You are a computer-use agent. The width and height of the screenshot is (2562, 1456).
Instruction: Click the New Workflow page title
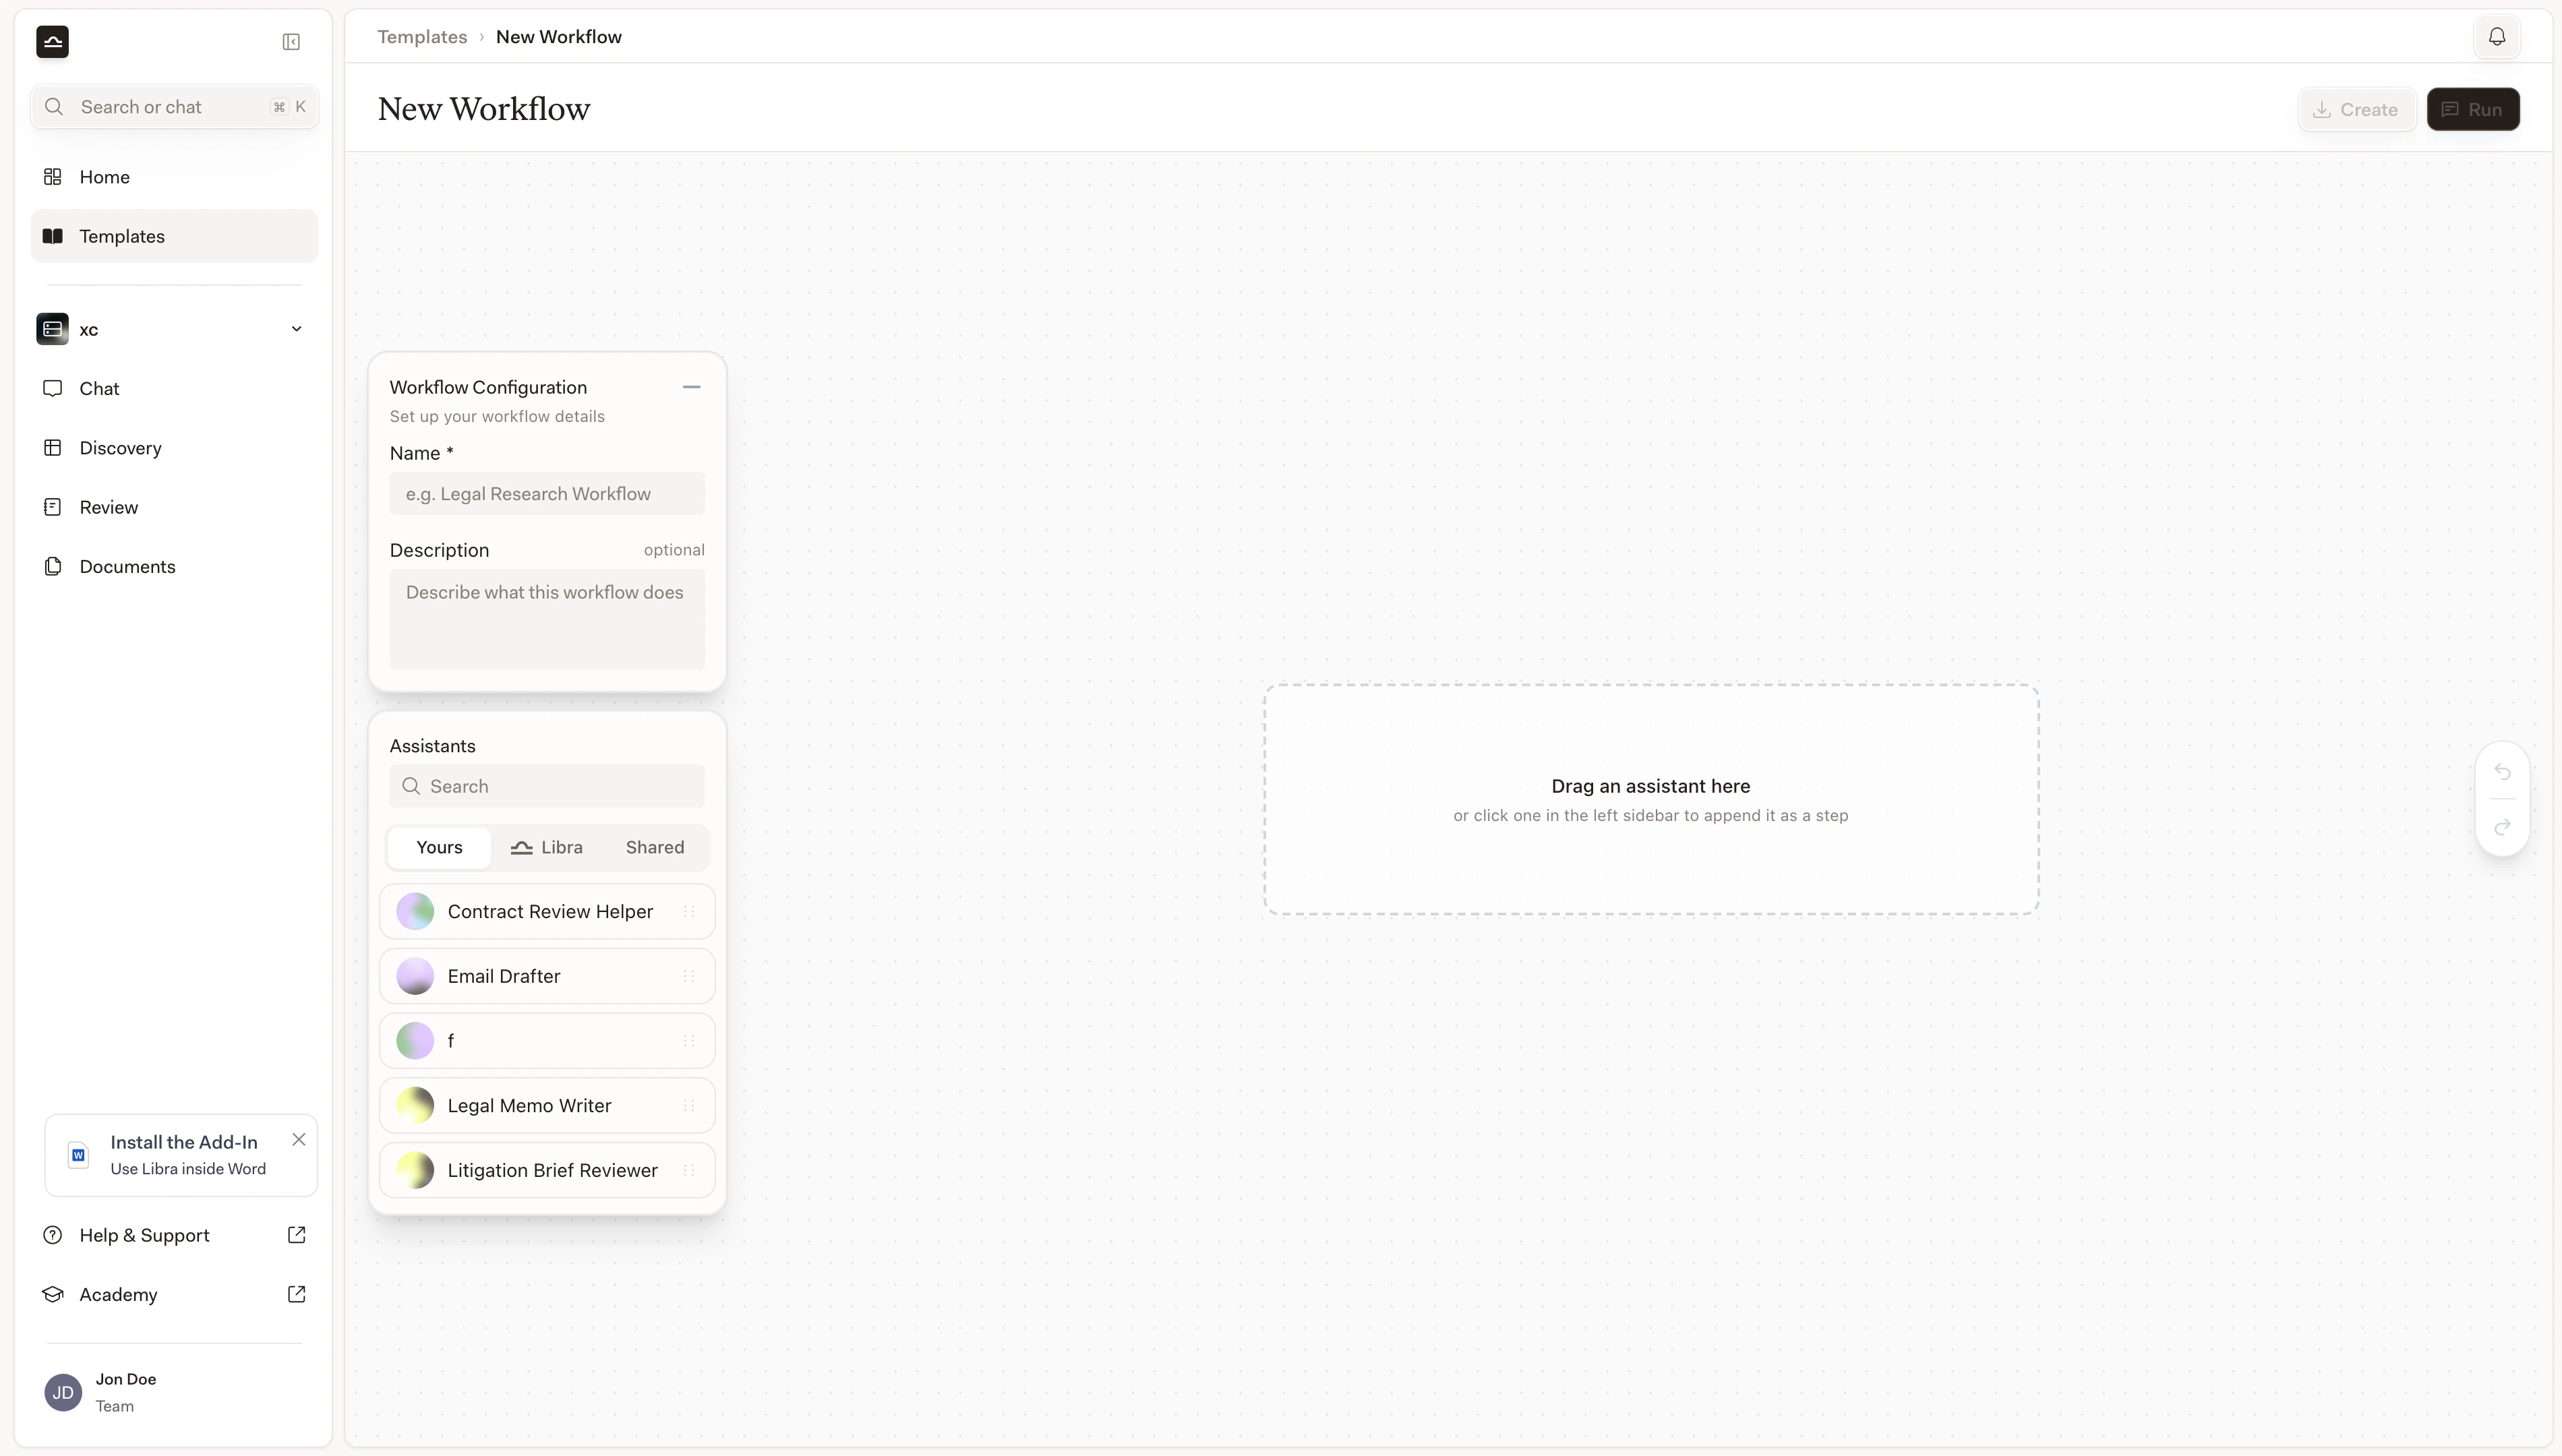click(484, 109)
